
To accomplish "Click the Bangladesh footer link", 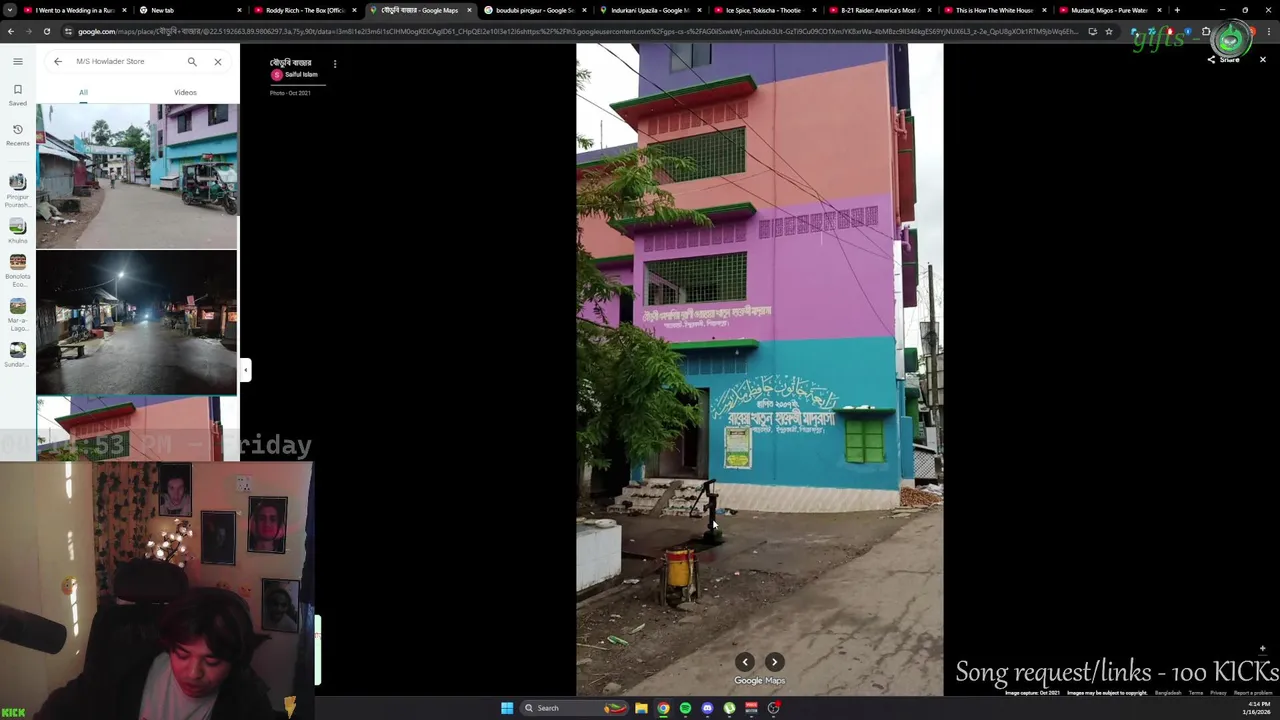I will pyautogui.click(x=1168, y=693).
